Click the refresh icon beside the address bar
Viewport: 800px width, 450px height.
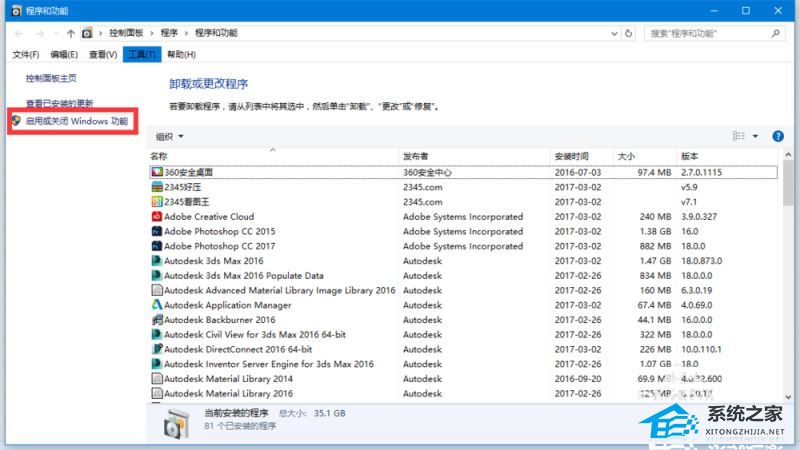pyautogui.click(x=629, y=33)
